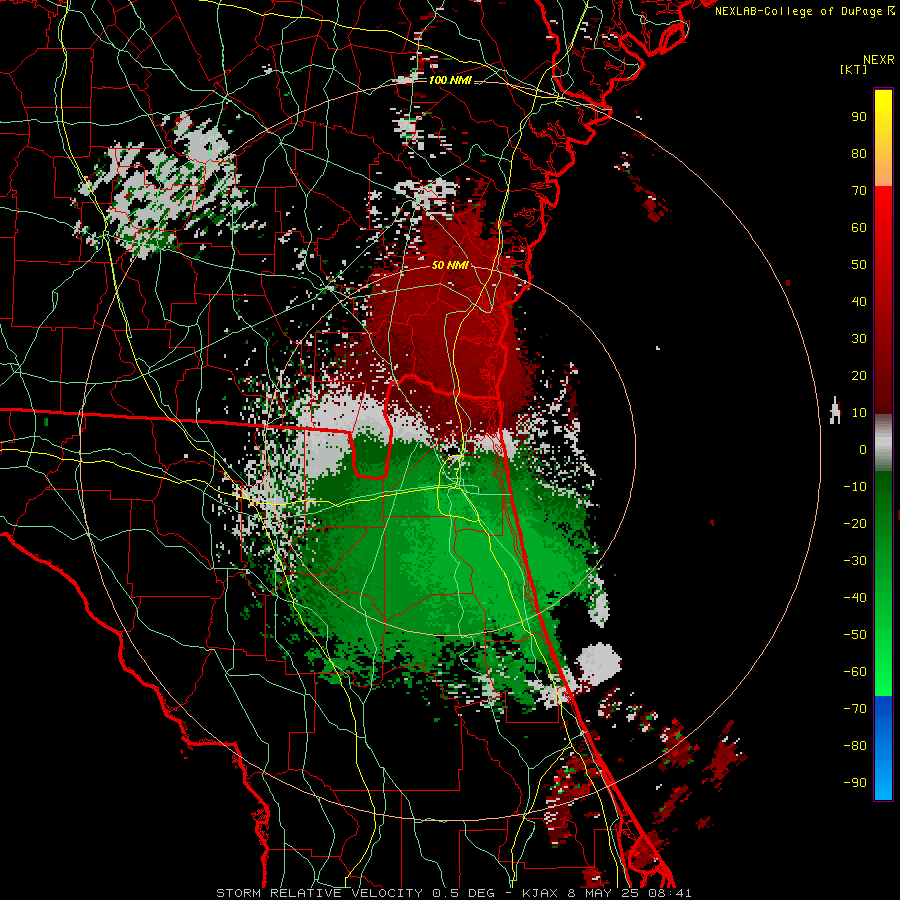This screenshot has height=900, width=900.
Task: Click the -30 scale value
Action: pyautogui.click(x=855, y=561)
